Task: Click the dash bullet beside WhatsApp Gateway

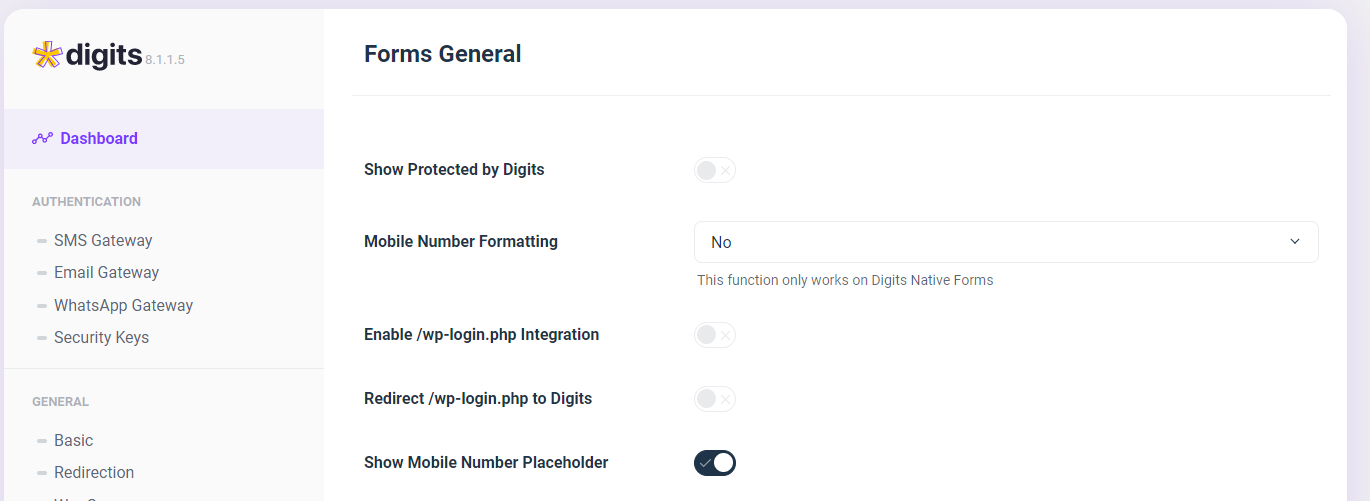Action: click(x=42, y=306)
